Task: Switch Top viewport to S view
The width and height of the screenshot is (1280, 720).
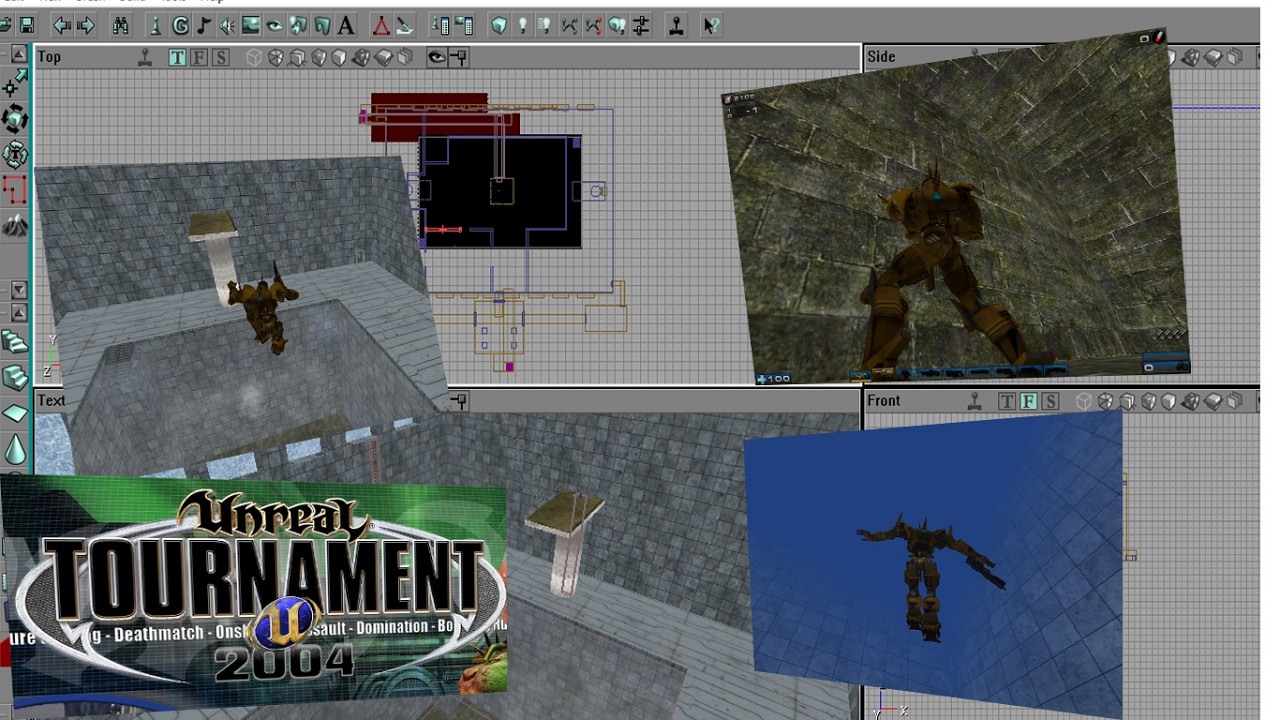Action: (x=220, y=57)
